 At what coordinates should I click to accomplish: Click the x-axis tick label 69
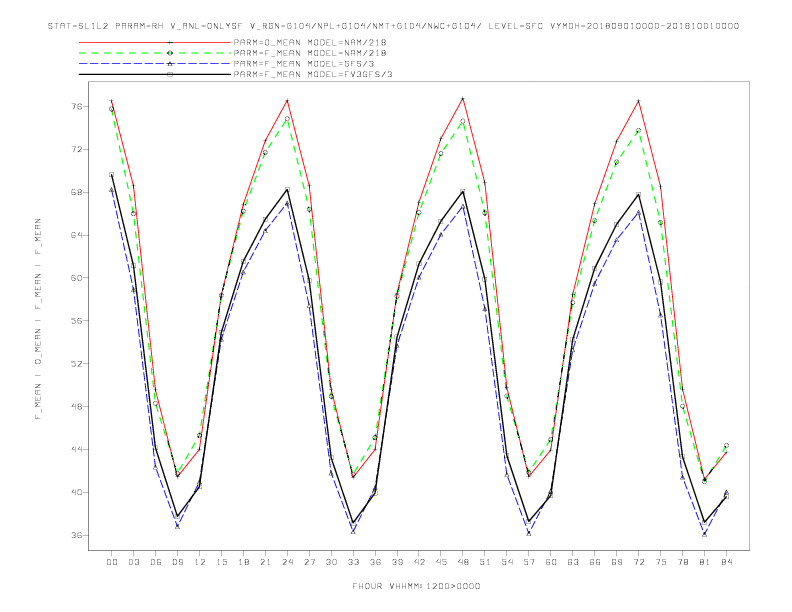[617, 562]
